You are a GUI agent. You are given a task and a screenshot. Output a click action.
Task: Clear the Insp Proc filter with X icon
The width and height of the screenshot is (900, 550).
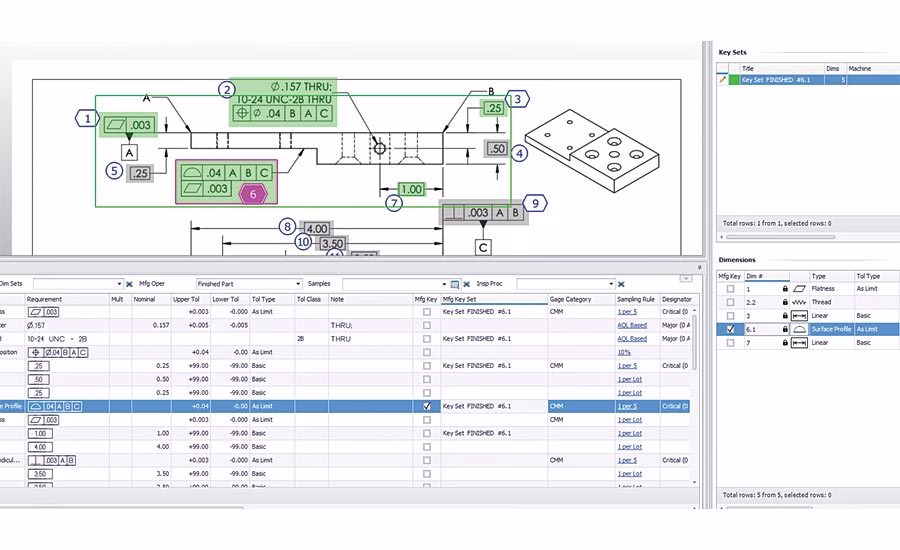pyautogui.click(x=620, y=284)
